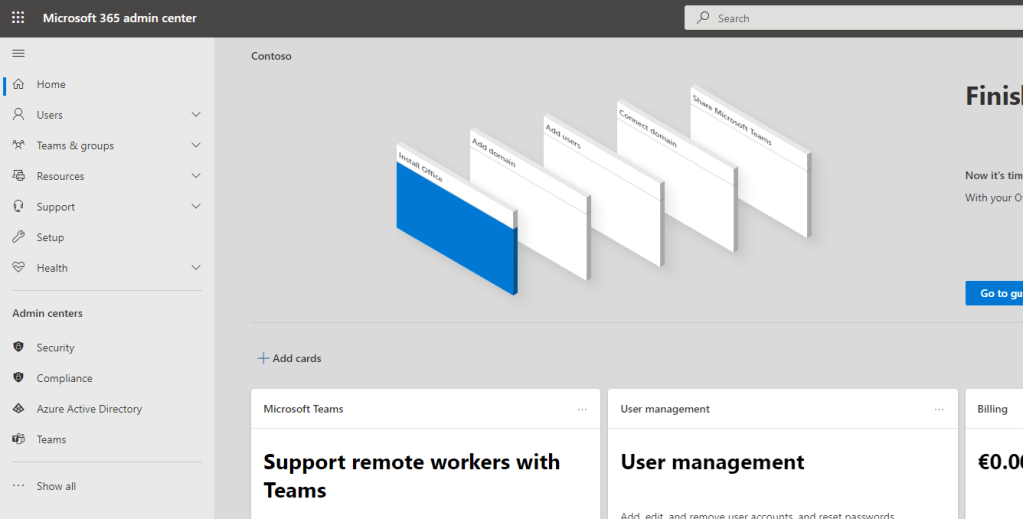1023x519 pixels.
Task: Click the Setup wrench icon
Action: tap(18, 237)
